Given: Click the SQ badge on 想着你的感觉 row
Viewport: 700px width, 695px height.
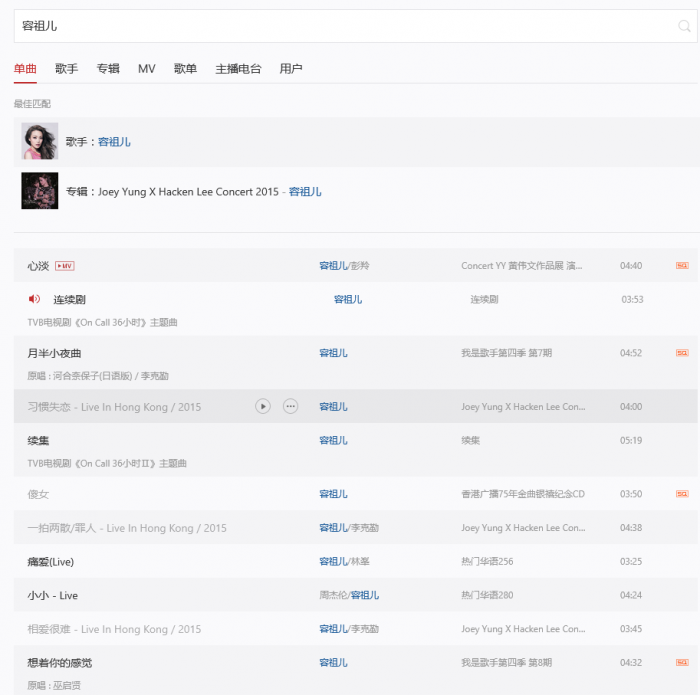Looking at the screenshot, I should pos(682,663).
